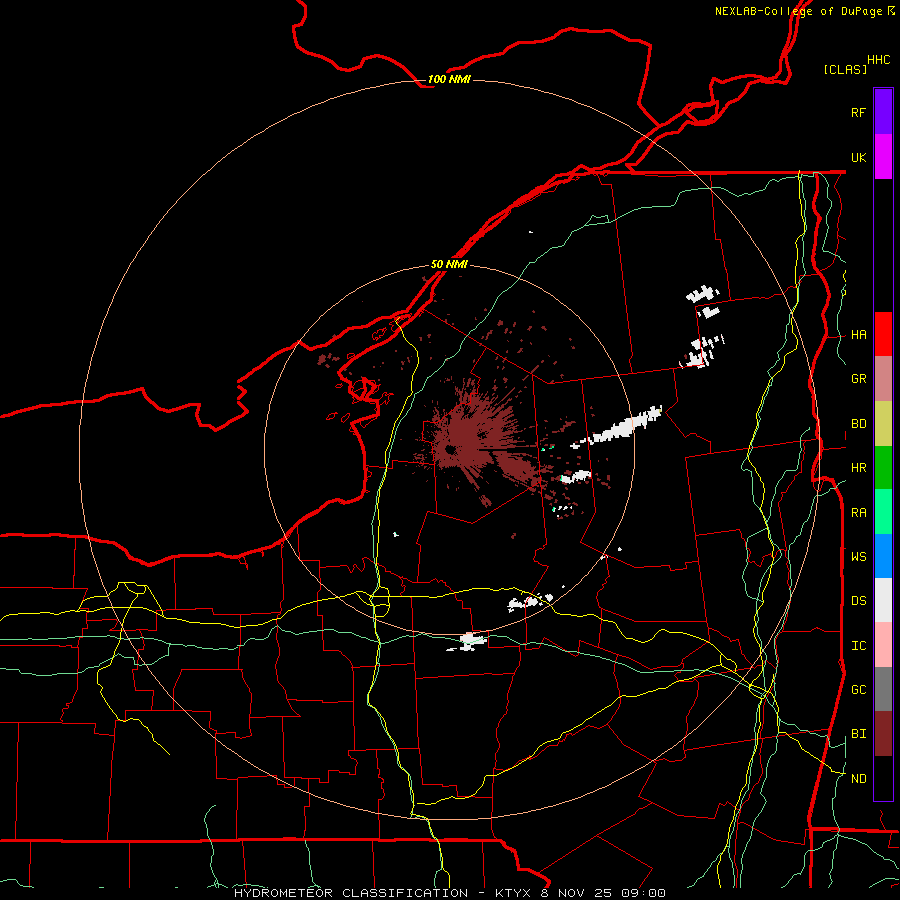Image resolution: width=900 pixels, height=900 pixels.
Task: Click the HA legend label
Action: (858, 334)
